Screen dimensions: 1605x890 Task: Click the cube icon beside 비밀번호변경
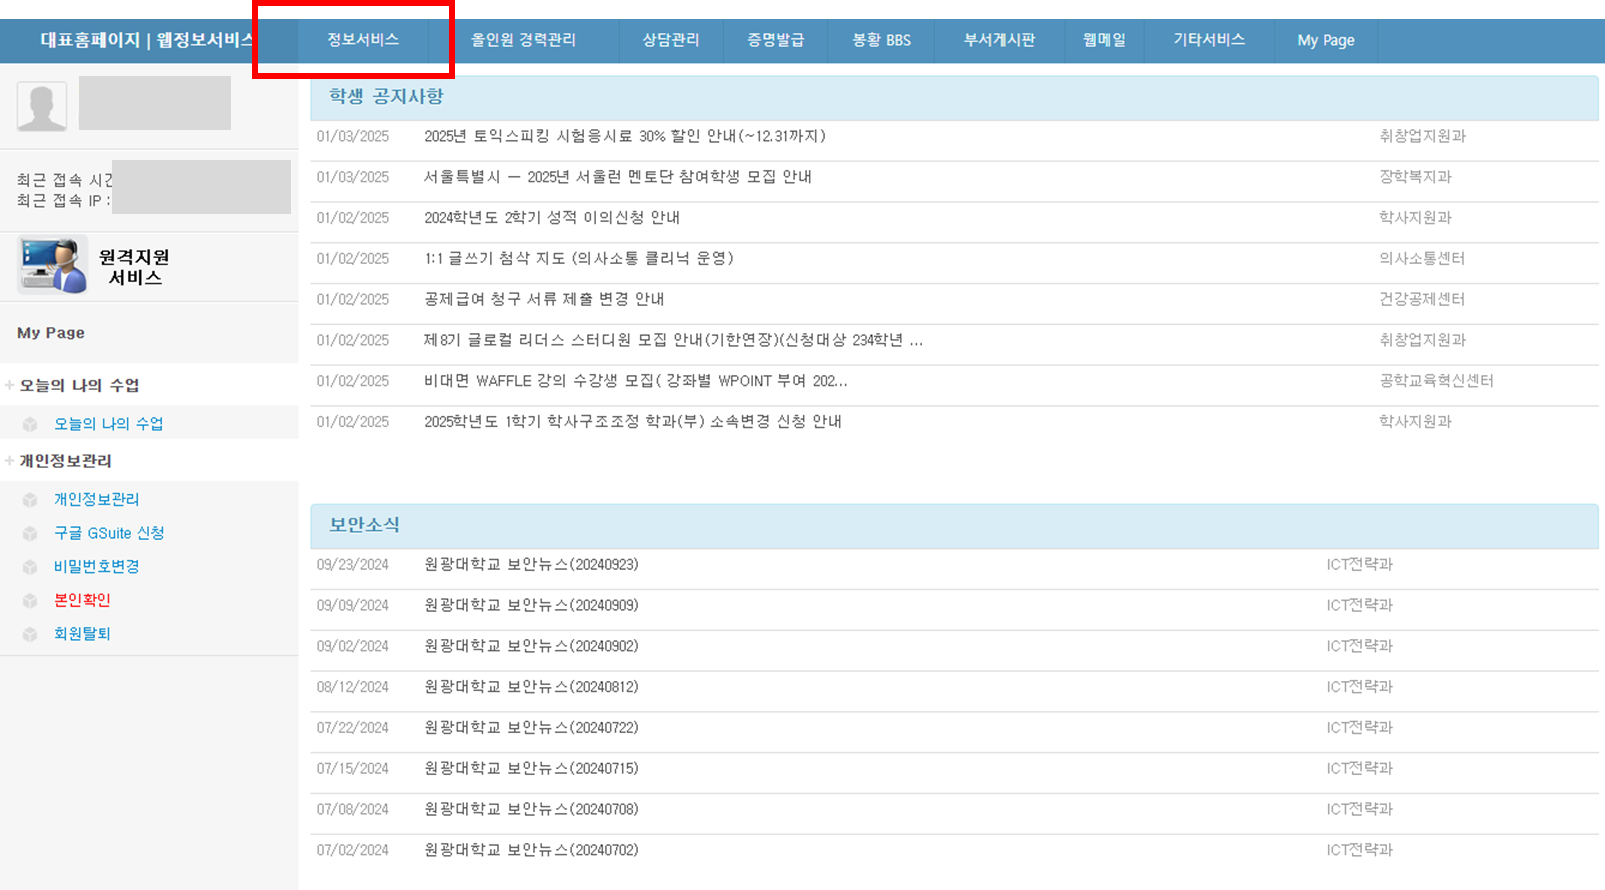(30, 567)
